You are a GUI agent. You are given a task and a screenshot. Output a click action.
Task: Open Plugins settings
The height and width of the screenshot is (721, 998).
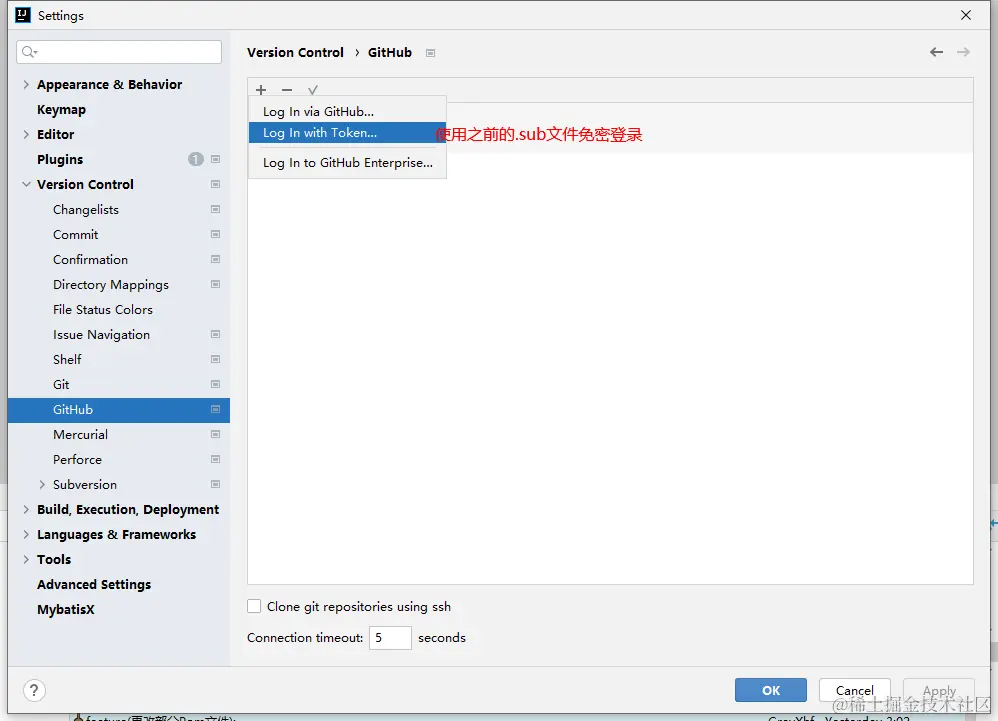pyautogui.click(x=60, y=159)
